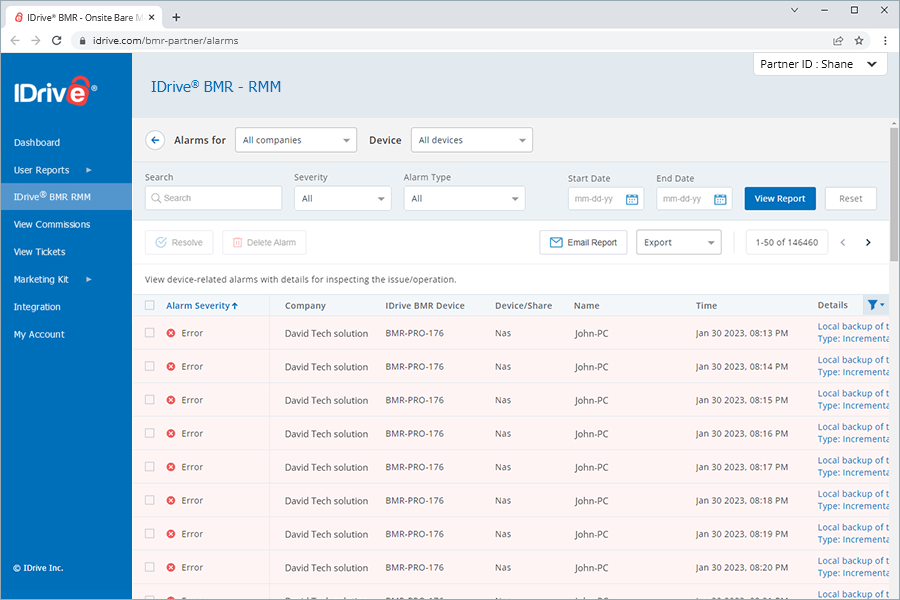Click the Email Report button
This screenshot has height=600, width=900.
(x=583, y=242)
